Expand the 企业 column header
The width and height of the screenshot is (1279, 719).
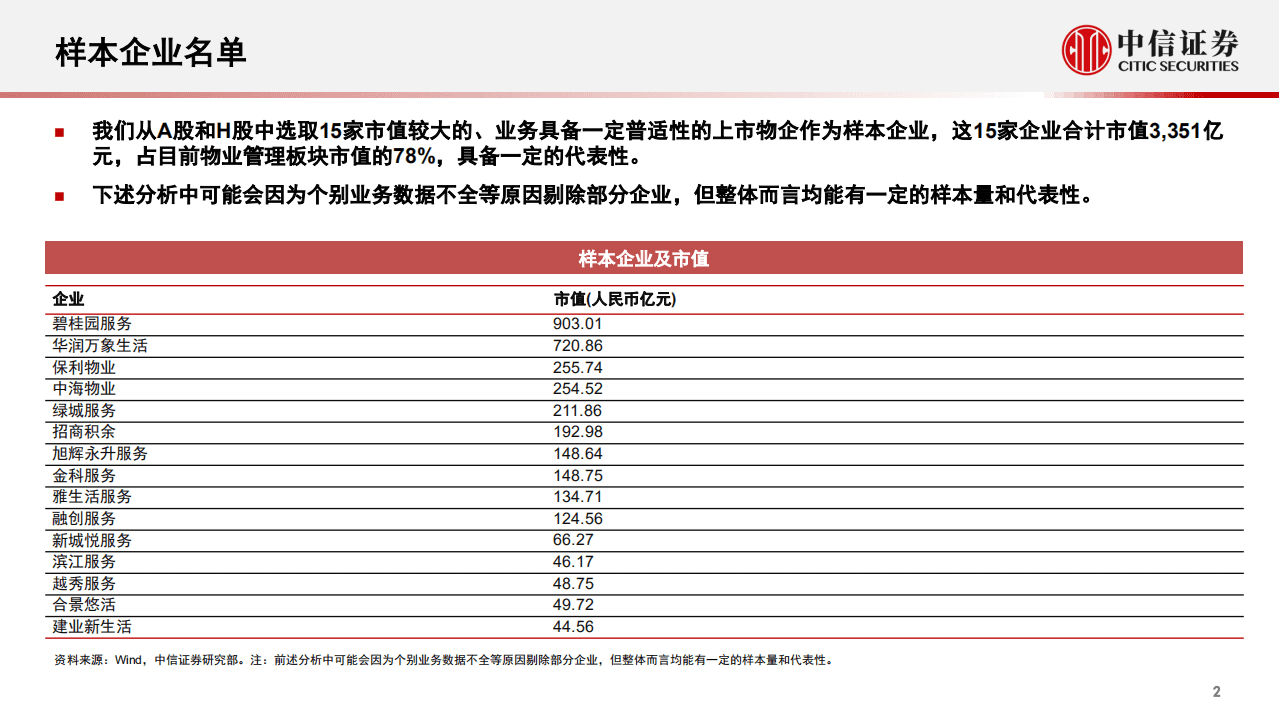[64, 298]
